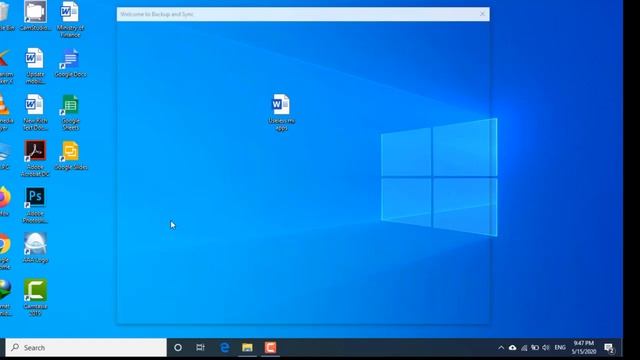Select the Word document inside the transparent window
The height and width of the screenshot is (360, 640).
tap(281, 112)
